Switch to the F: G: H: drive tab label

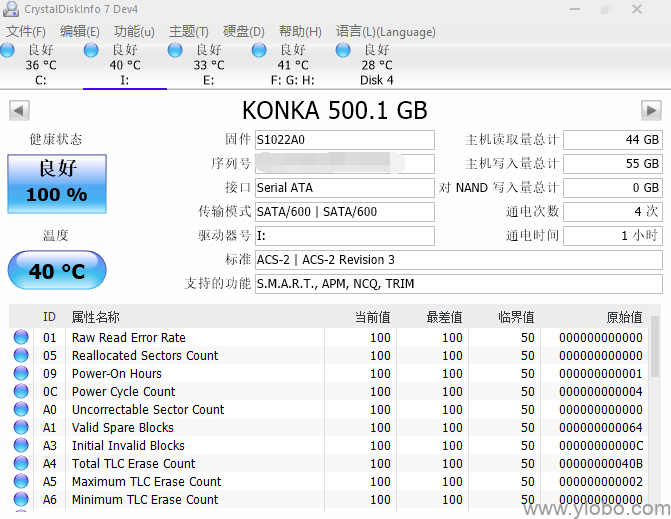coord(292,80)
